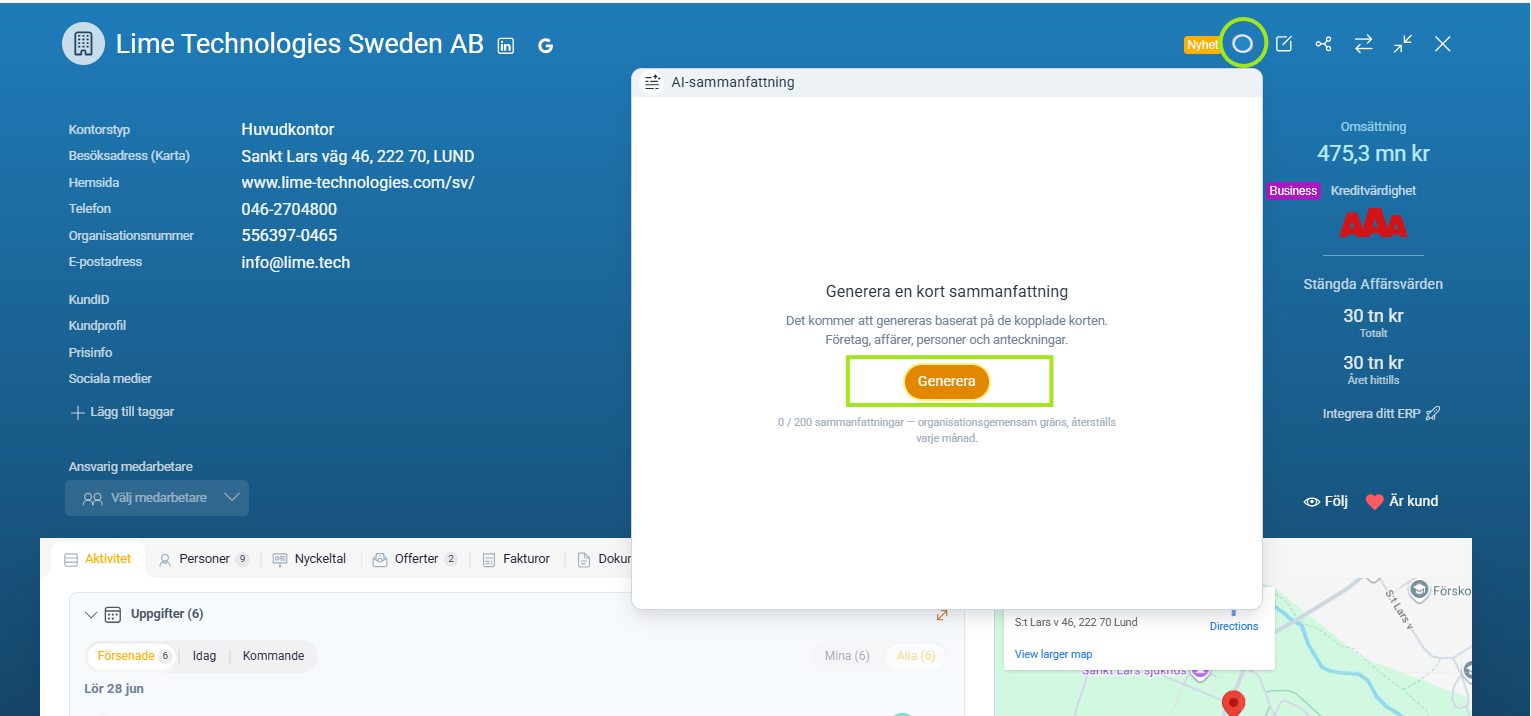Collapse the card with minimize arrows icon

tap(1403, 44)
